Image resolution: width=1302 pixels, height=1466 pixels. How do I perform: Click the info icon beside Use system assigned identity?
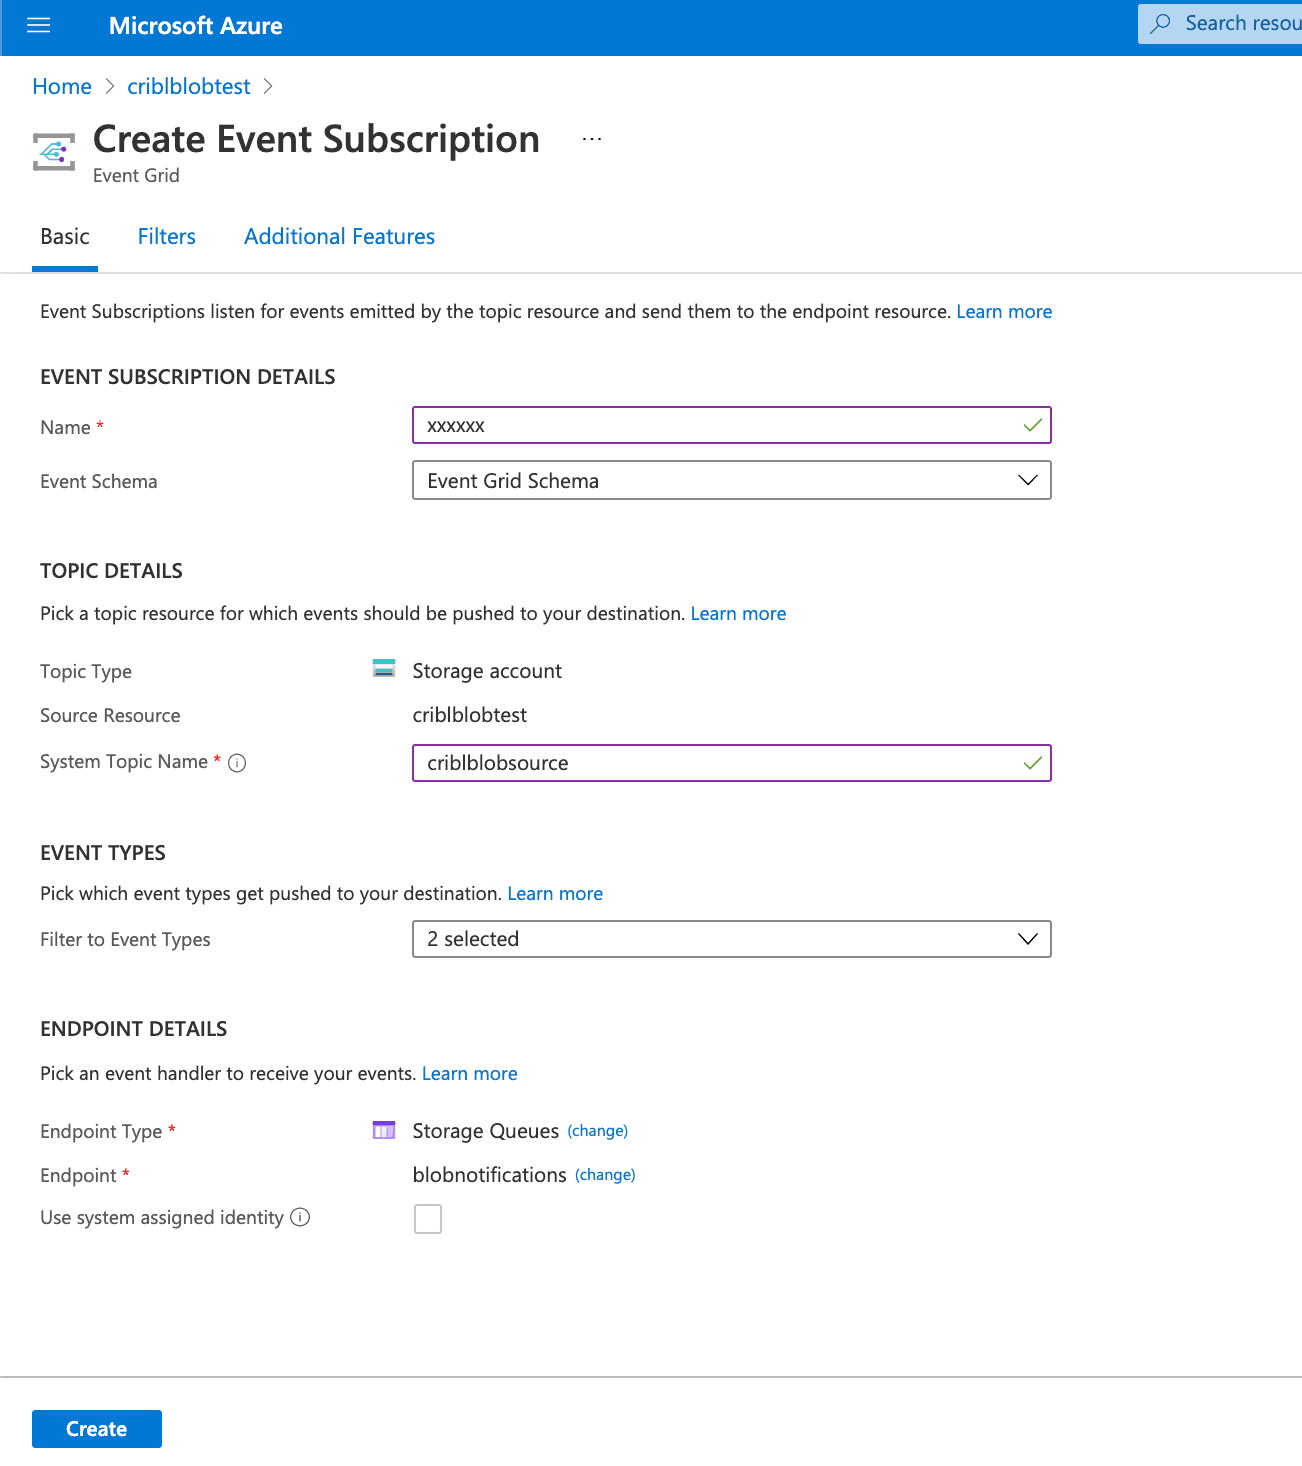[x=301, y=1217]
